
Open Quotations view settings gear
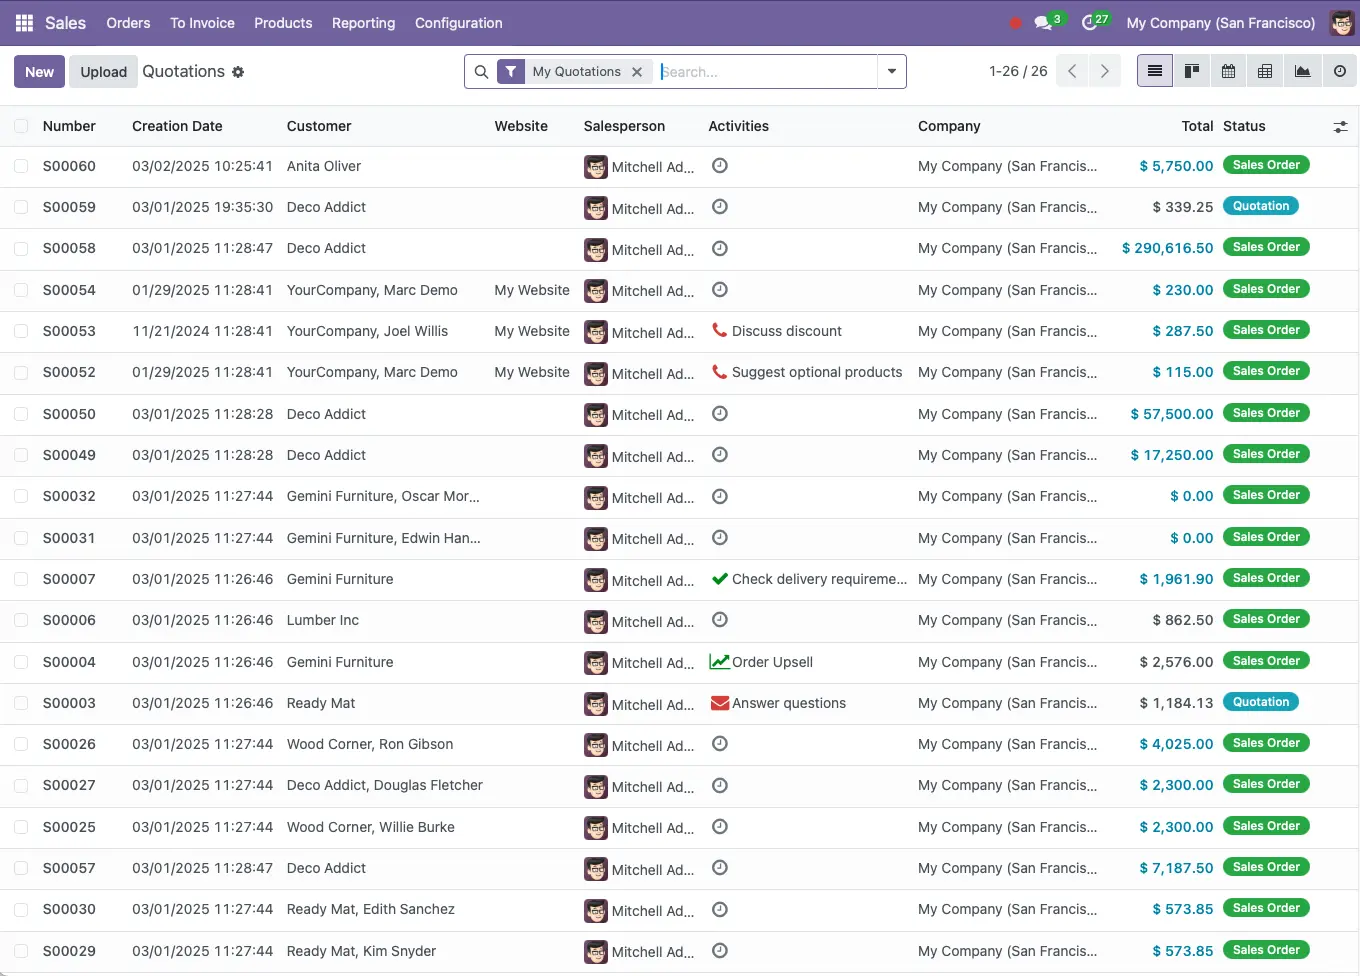click(x=238, y=71)
